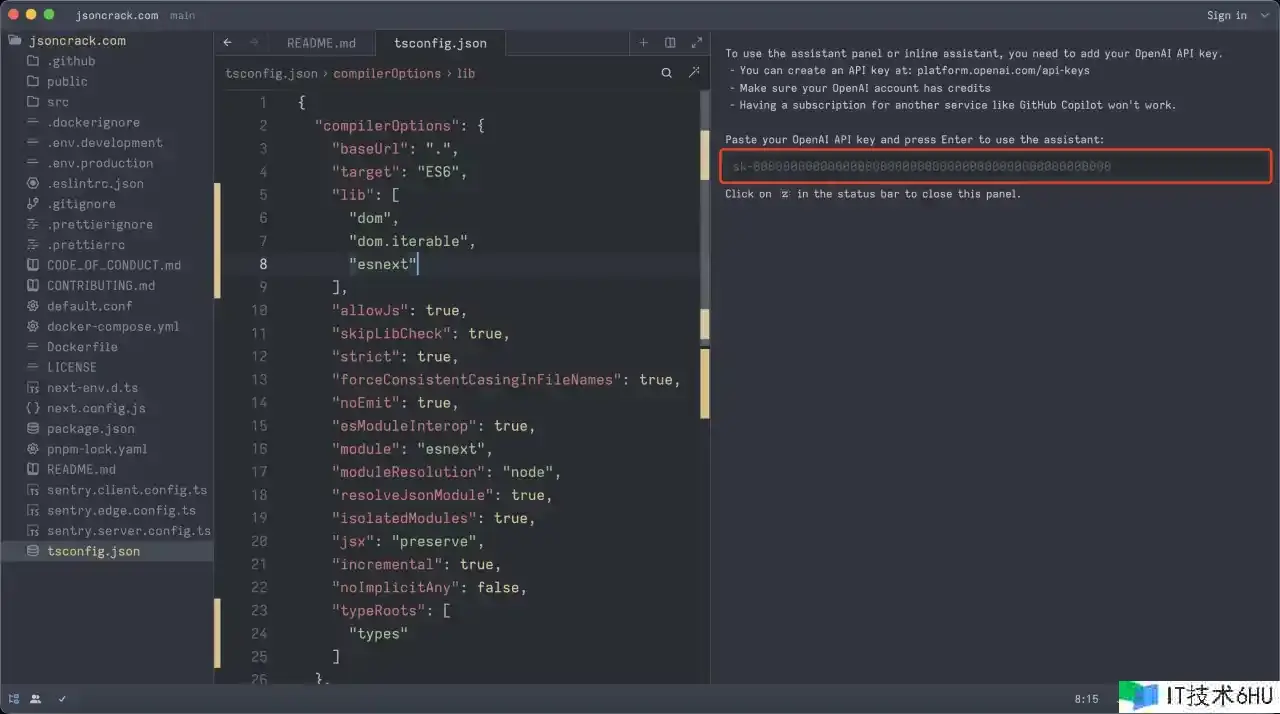Click the 8:15 cursor position indicator

[1087, 699]
